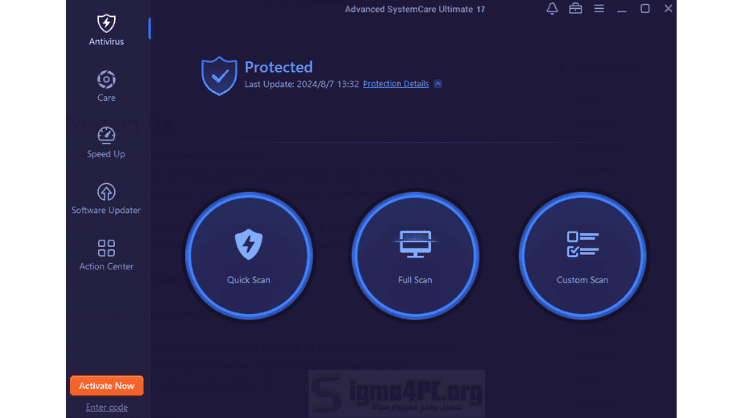743x418 pixels.
Task: Open the Speed Up section
Action: [x=106, y=141]
